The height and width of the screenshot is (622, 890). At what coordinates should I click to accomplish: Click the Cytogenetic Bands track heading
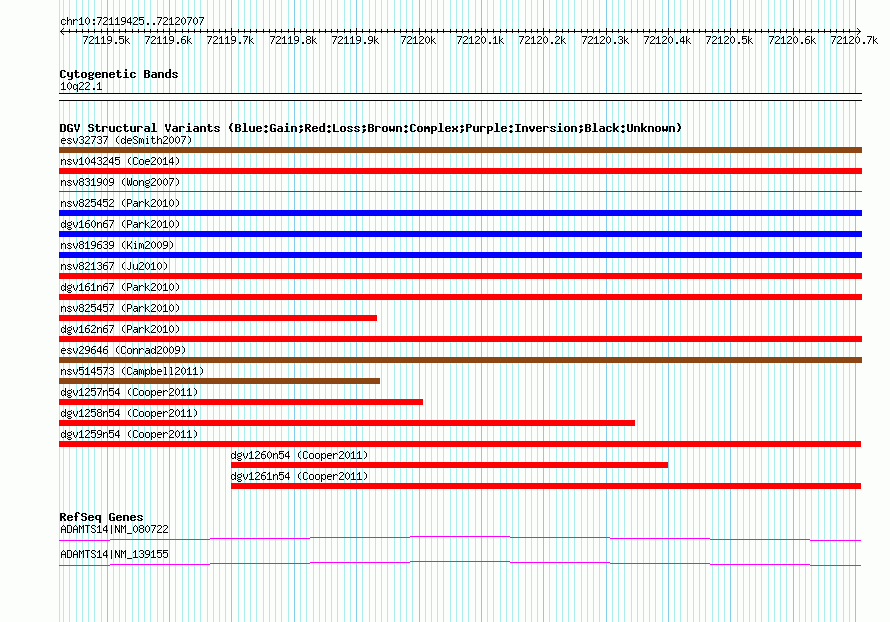coord(119,74)
